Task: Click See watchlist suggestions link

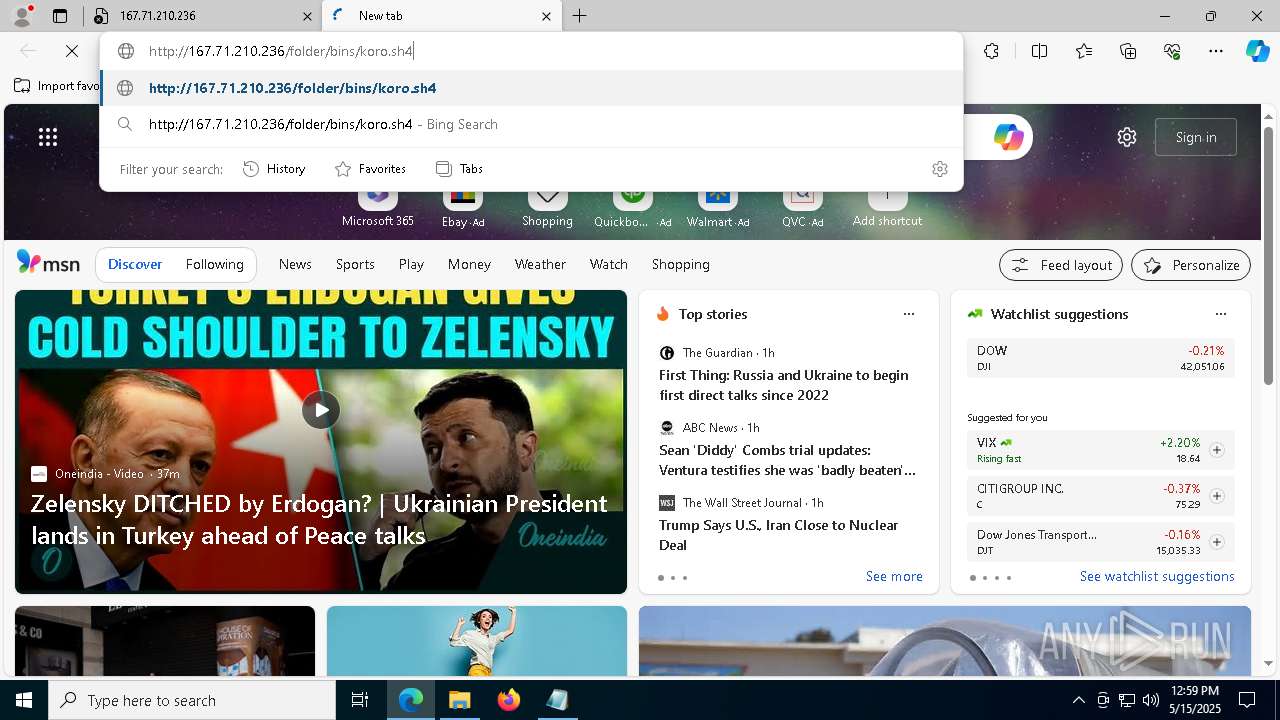Action: click(x=1157, y=576)
